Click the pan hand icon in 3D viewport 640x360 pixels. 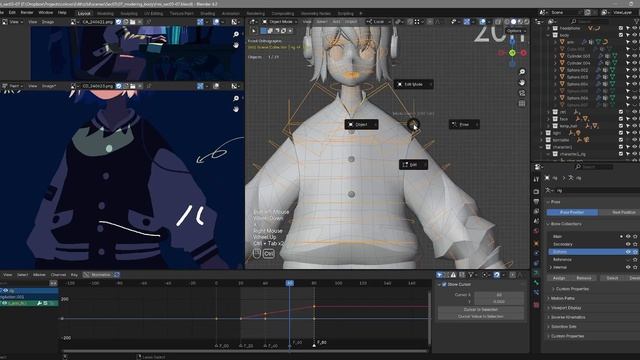click(522, 82)
